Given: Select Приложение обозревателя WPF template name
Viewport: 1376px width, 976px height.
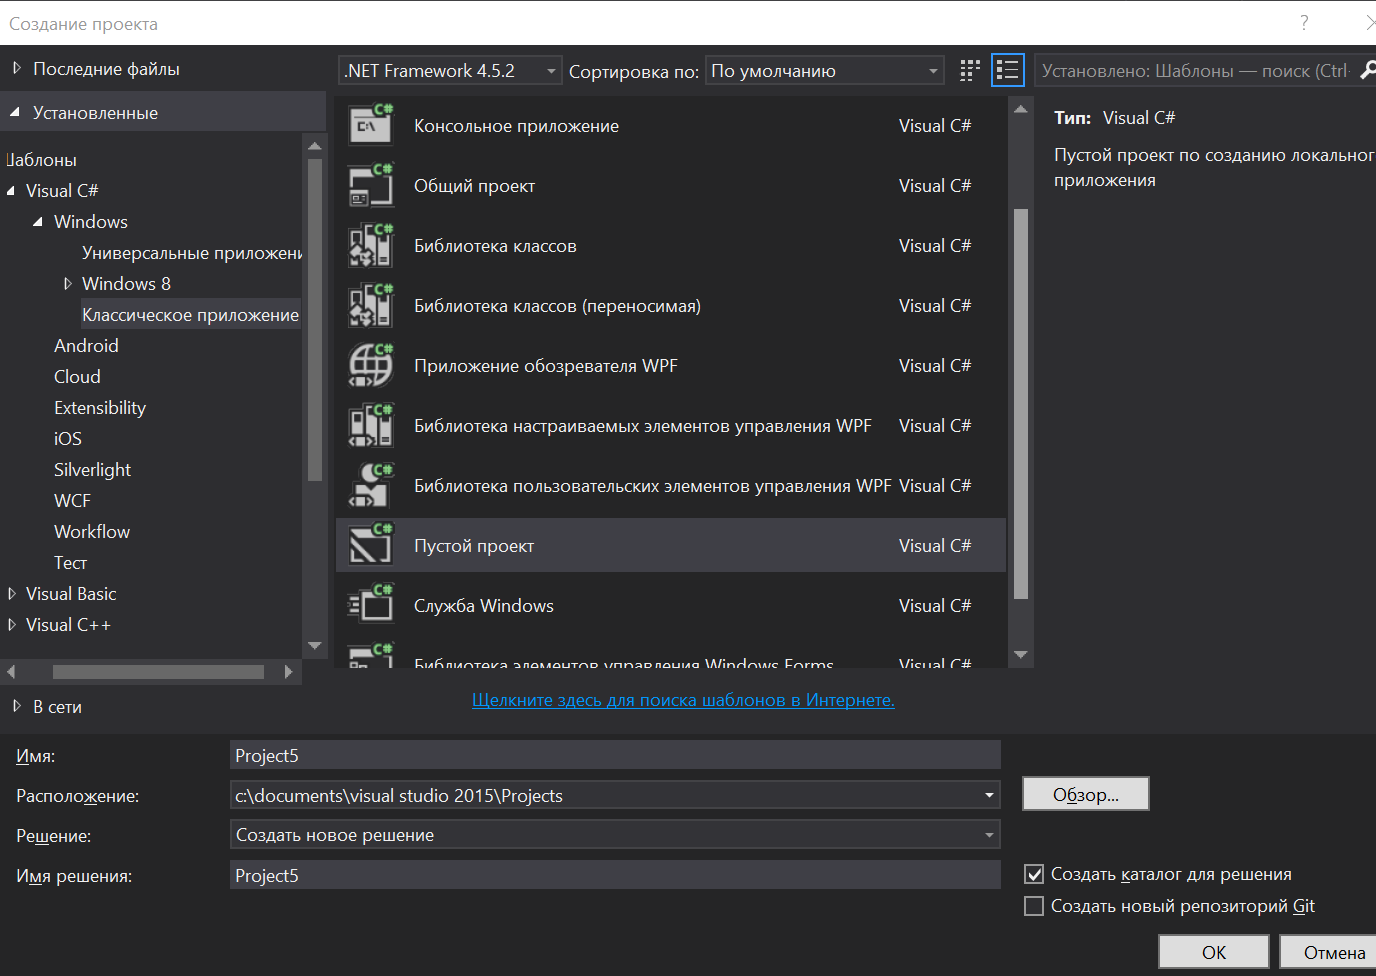Looking at the screenshot, I should [x=546, y=365].
